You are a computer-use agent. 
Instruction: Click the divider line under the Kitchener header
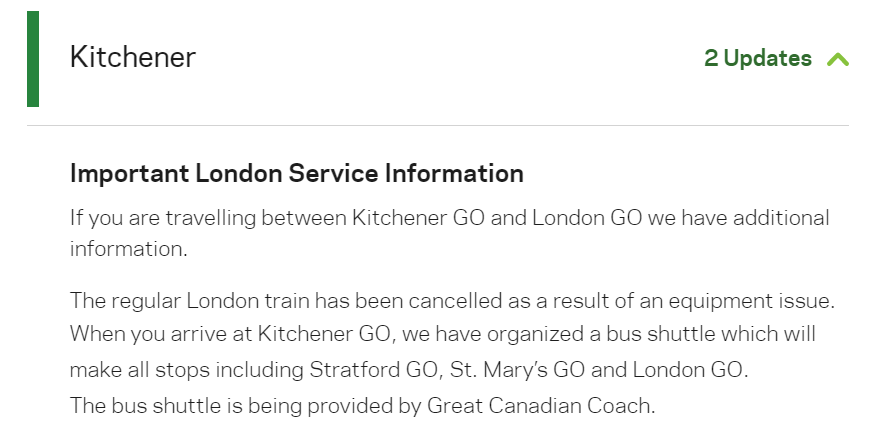click(438, 126)
